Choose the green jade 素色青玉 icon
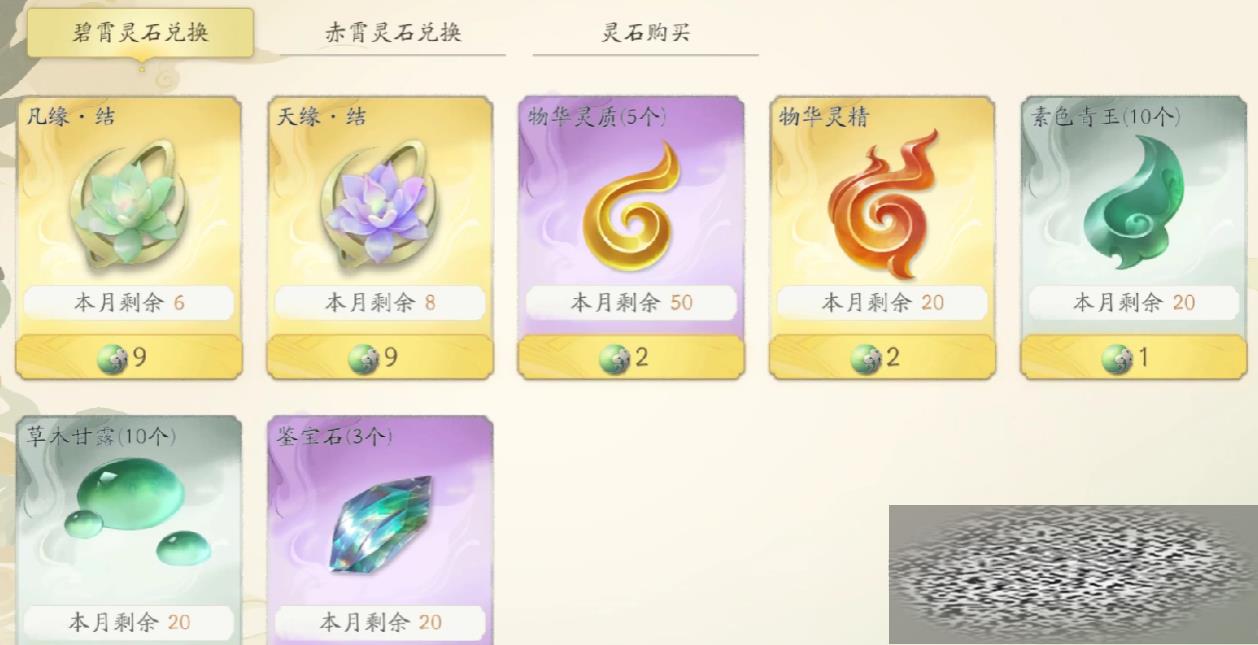This screenshot has width=1258, height=645. [x=1135, y=203]
